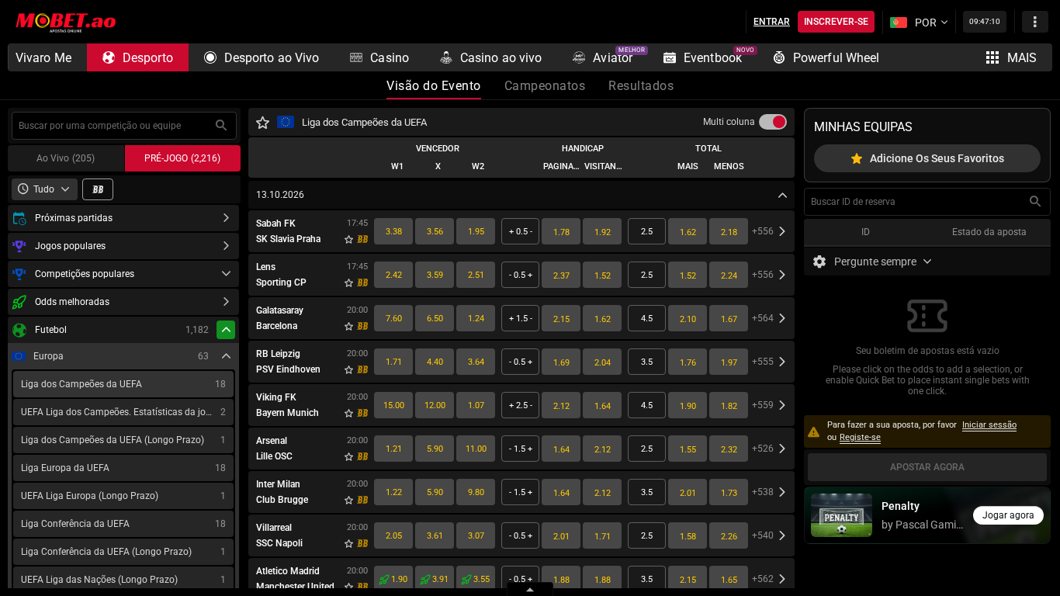This screenshot has height=596, width=1060.
Task: Click the Iniciar sessão link
Action: (x=989, y=425)
